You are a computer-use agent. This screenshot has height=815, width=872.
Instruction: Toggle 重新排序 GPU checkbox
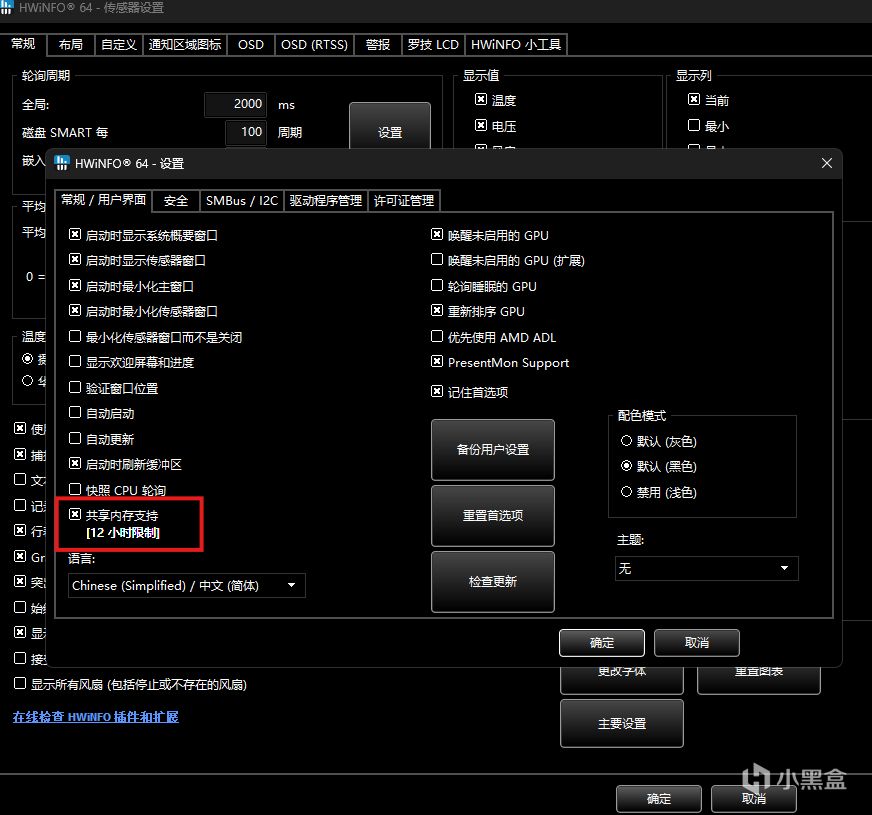pos(437,311)
